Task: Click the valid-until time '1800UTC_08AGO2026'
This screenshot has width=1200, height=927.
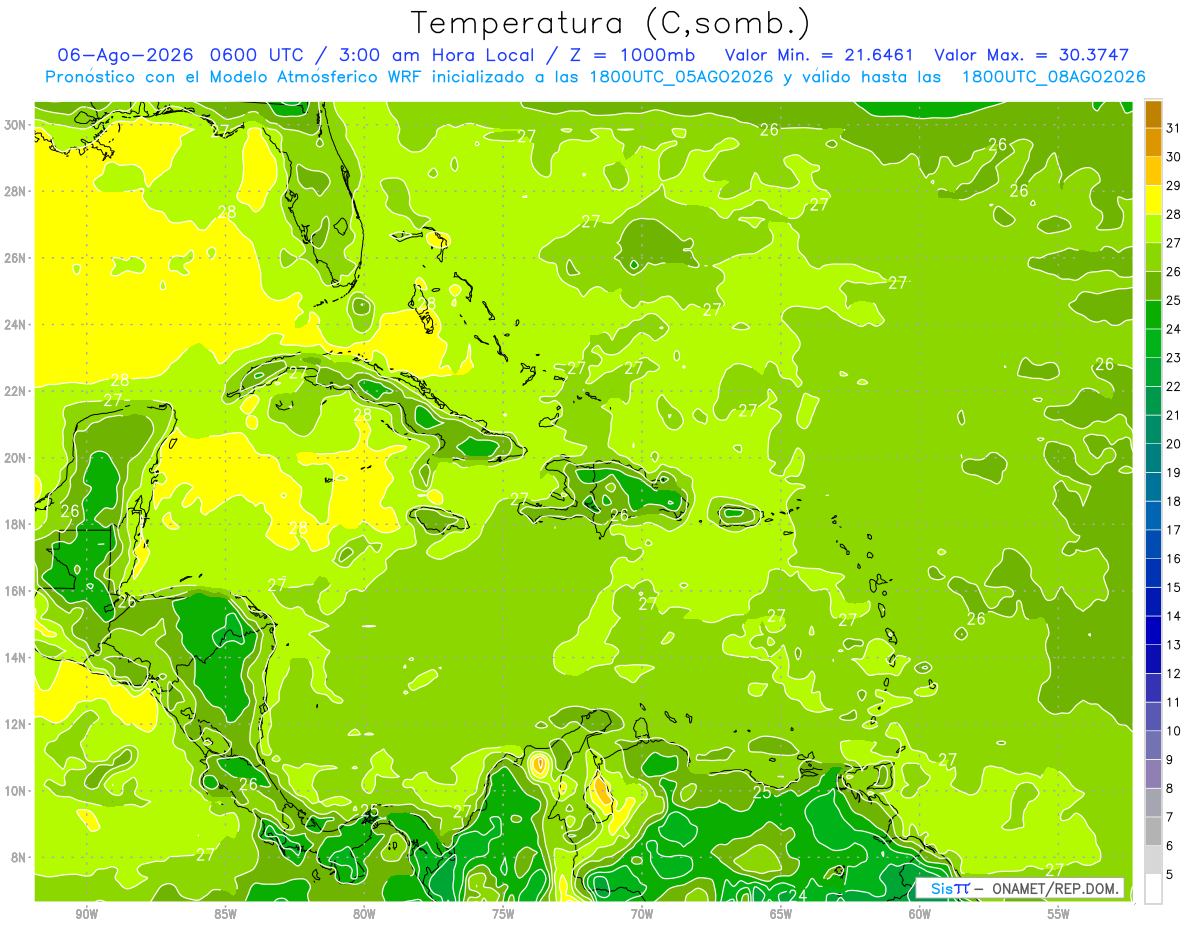Action: coord(1053,77)
